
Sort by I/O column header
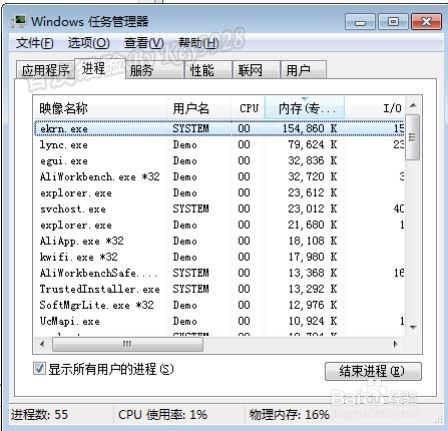[x=375, y=108]
